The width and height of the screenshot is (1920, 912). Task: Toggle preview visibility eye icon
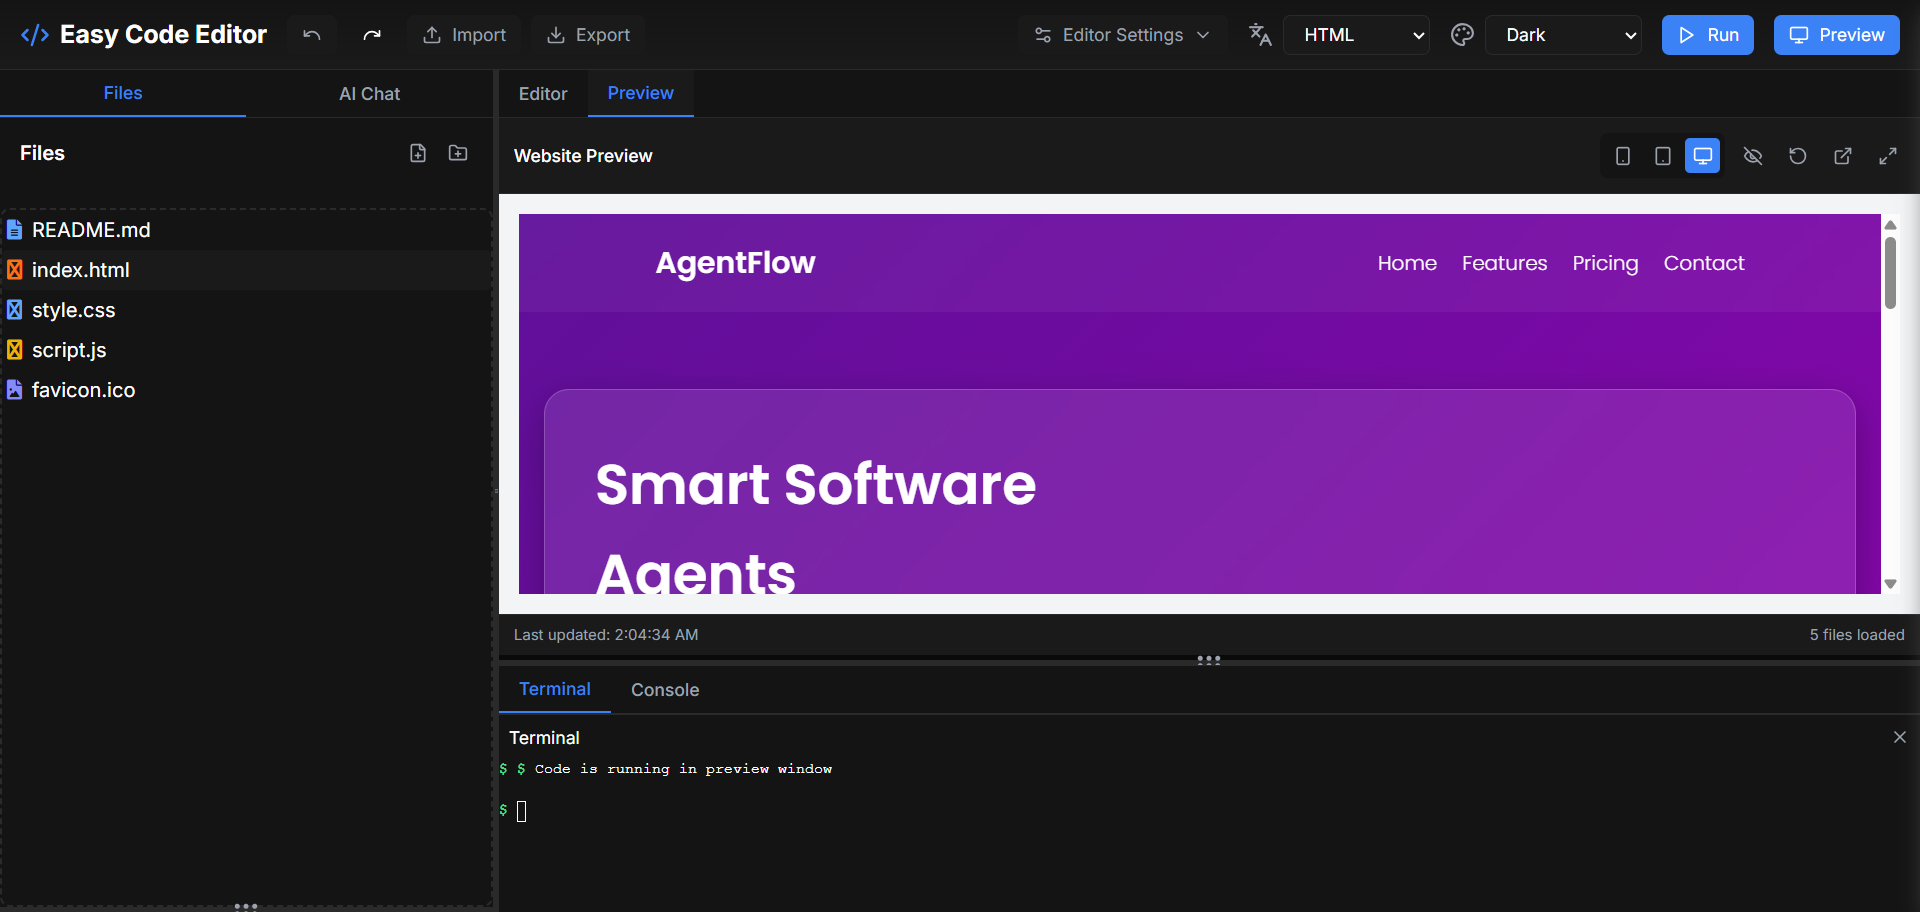click(1753, 156)
